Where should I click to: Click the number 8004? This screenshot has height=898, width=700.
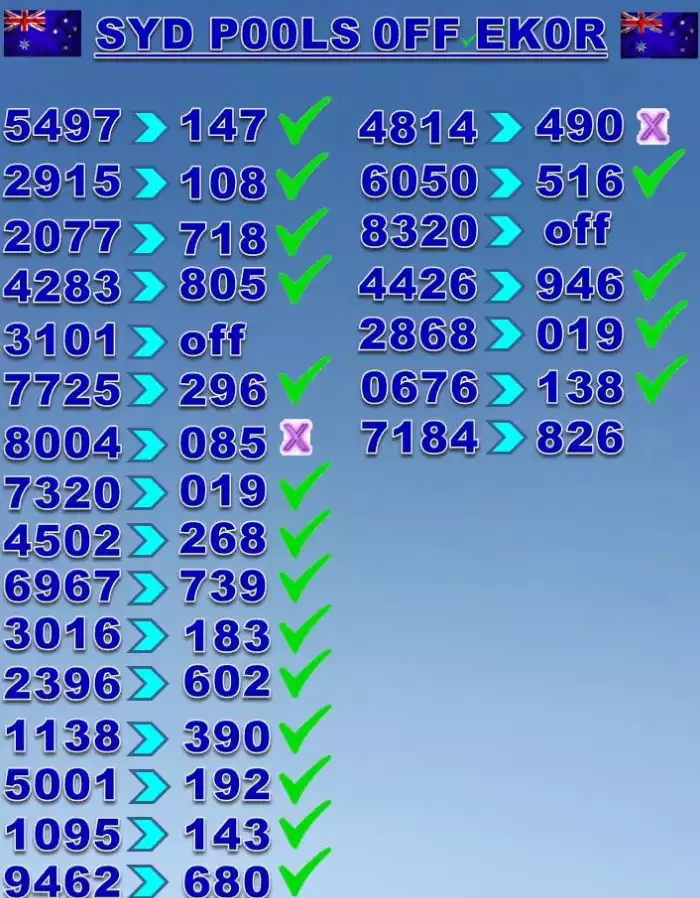62,443
